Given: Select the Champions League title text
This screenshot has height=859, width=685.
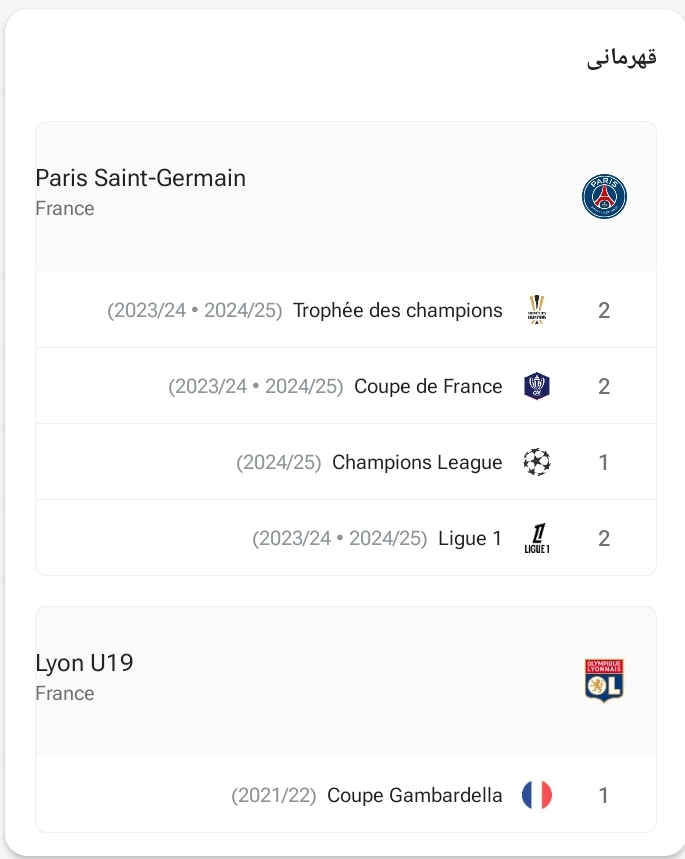Looking at the screenshot, I should tap(417, 462).
